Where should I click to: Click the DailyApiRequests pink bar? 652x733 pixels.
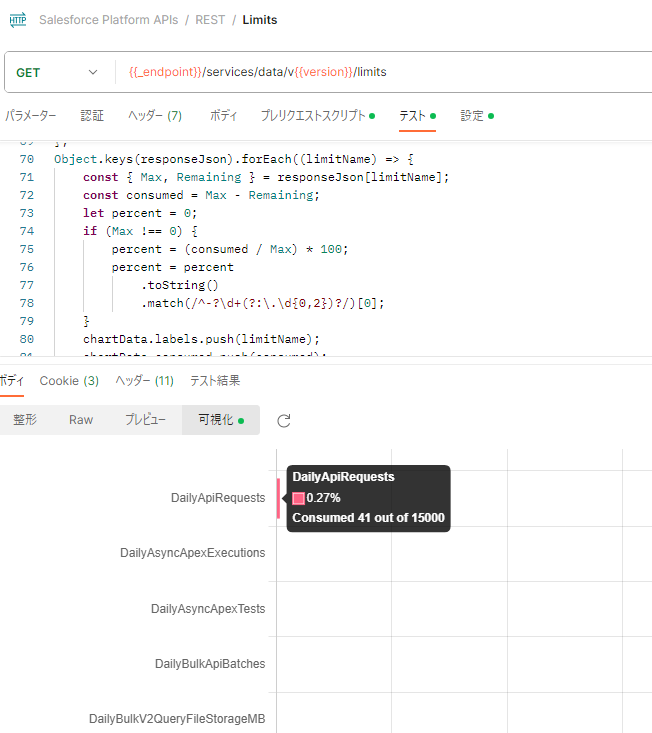pyautogui.click(x=278, y=498)
